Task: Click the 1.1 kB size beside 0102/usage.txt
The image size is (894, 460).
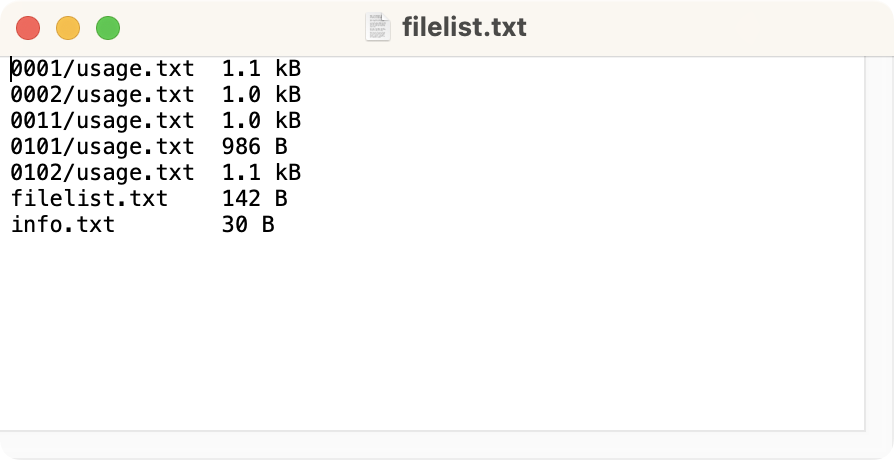Action: click(x=261, y=173)
